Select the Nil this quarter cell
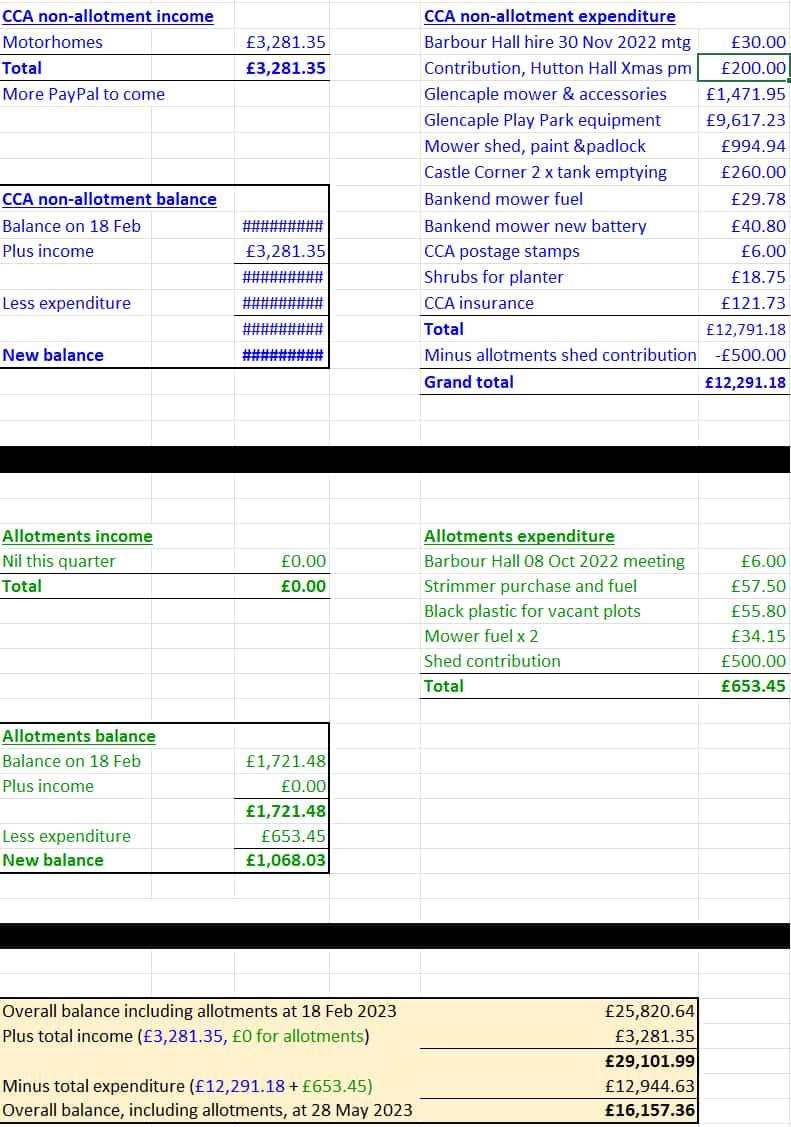 pyautogui.click(x=58, y=561)
